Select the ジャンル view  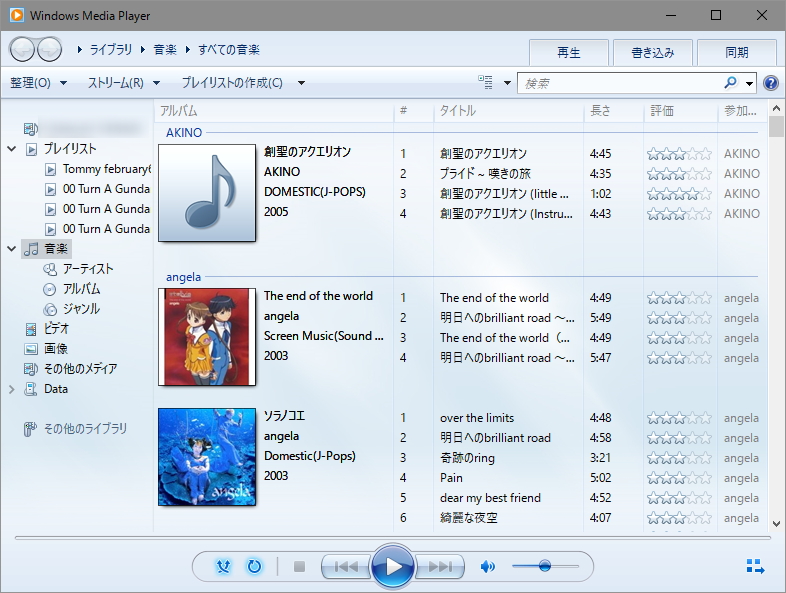click(x=81, y=309)
